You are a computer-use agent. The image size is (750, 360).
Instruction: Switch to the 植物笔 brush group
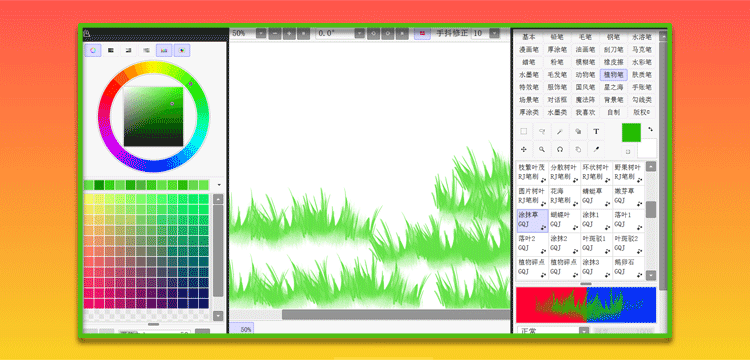point(613,75)
